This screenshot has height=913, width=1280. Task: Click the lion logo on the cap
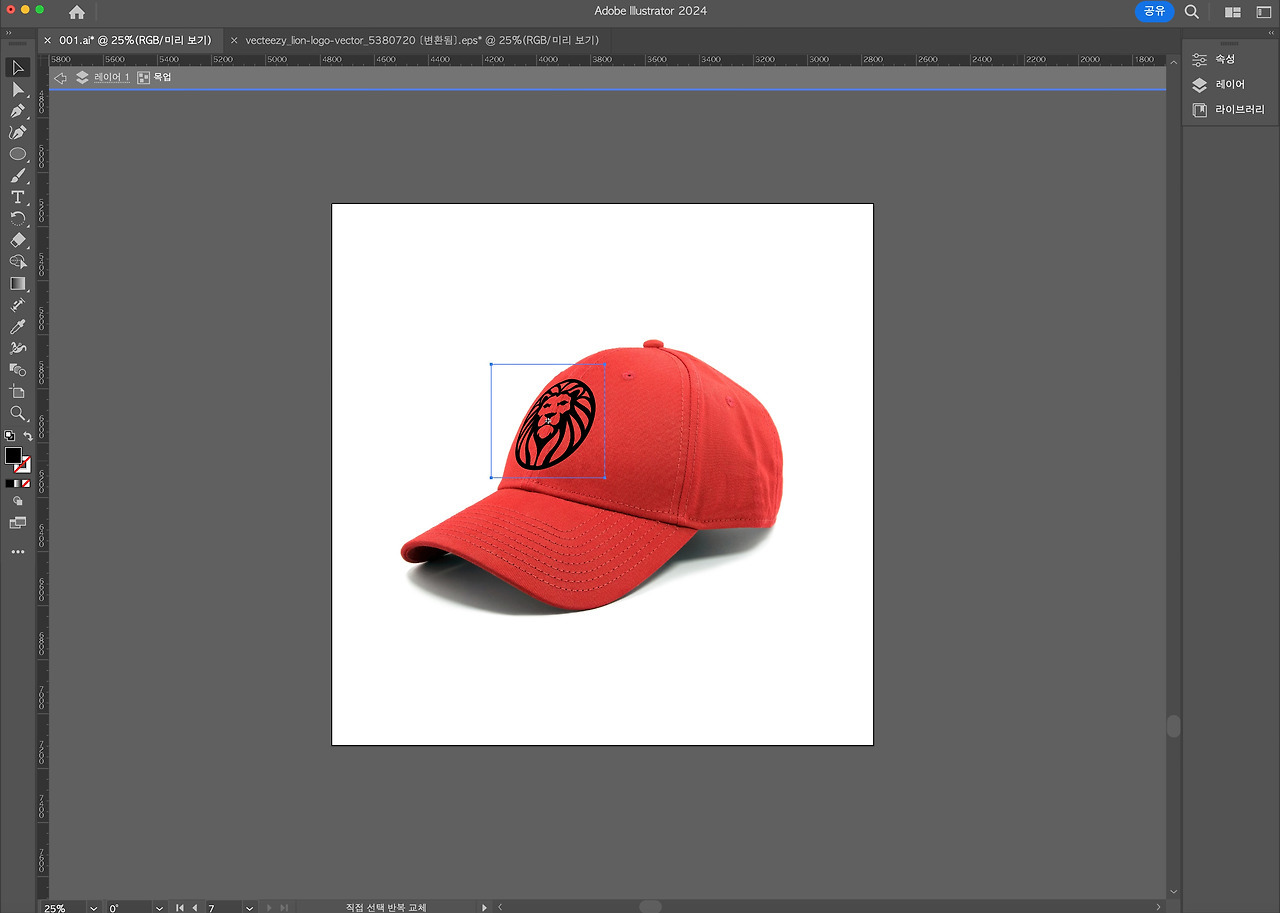tap(555, 425)
